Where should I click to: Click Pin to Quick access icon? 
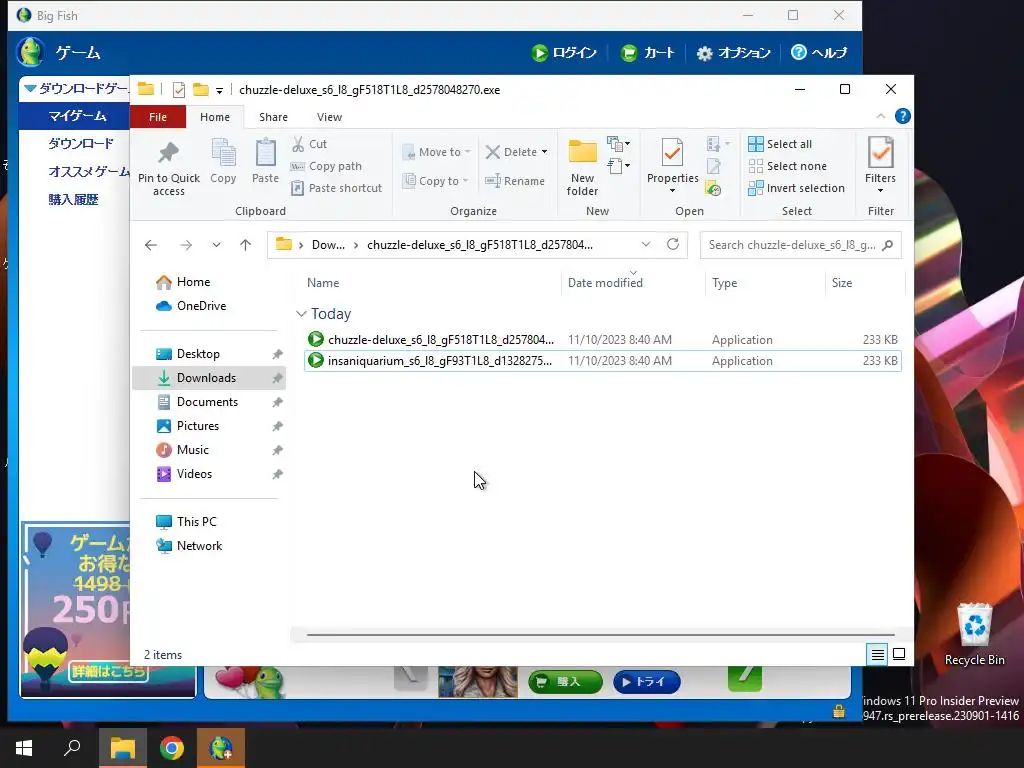[x=168, y=152]
